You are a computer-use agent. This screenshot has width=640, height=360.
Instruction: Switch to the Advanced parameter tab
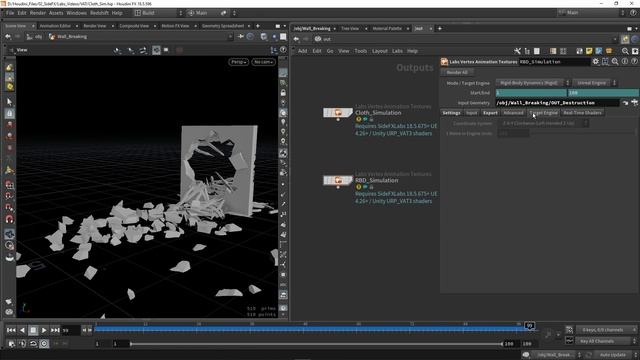(x=513, y=113)
